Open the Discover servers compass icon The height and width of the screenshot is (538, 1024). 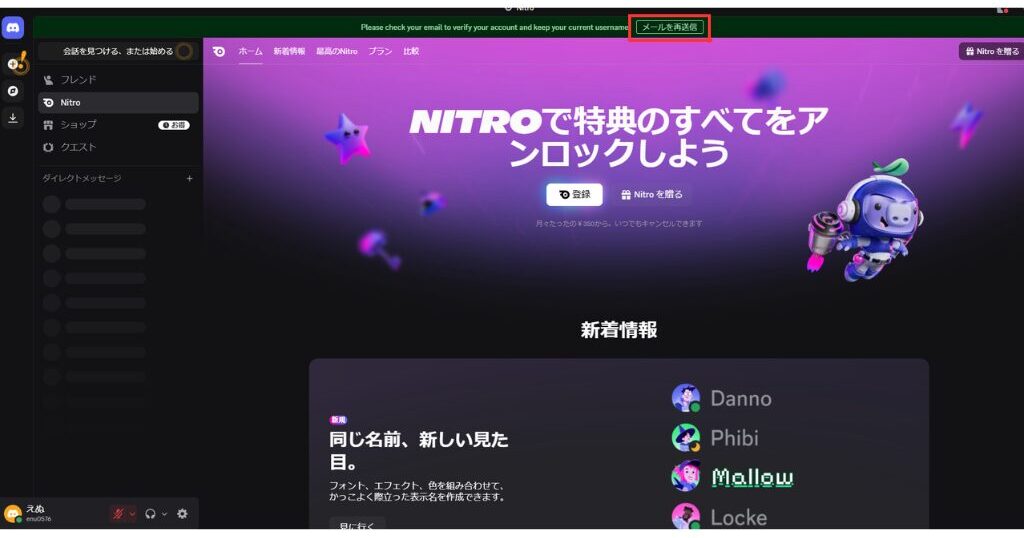tap(13, 91)
